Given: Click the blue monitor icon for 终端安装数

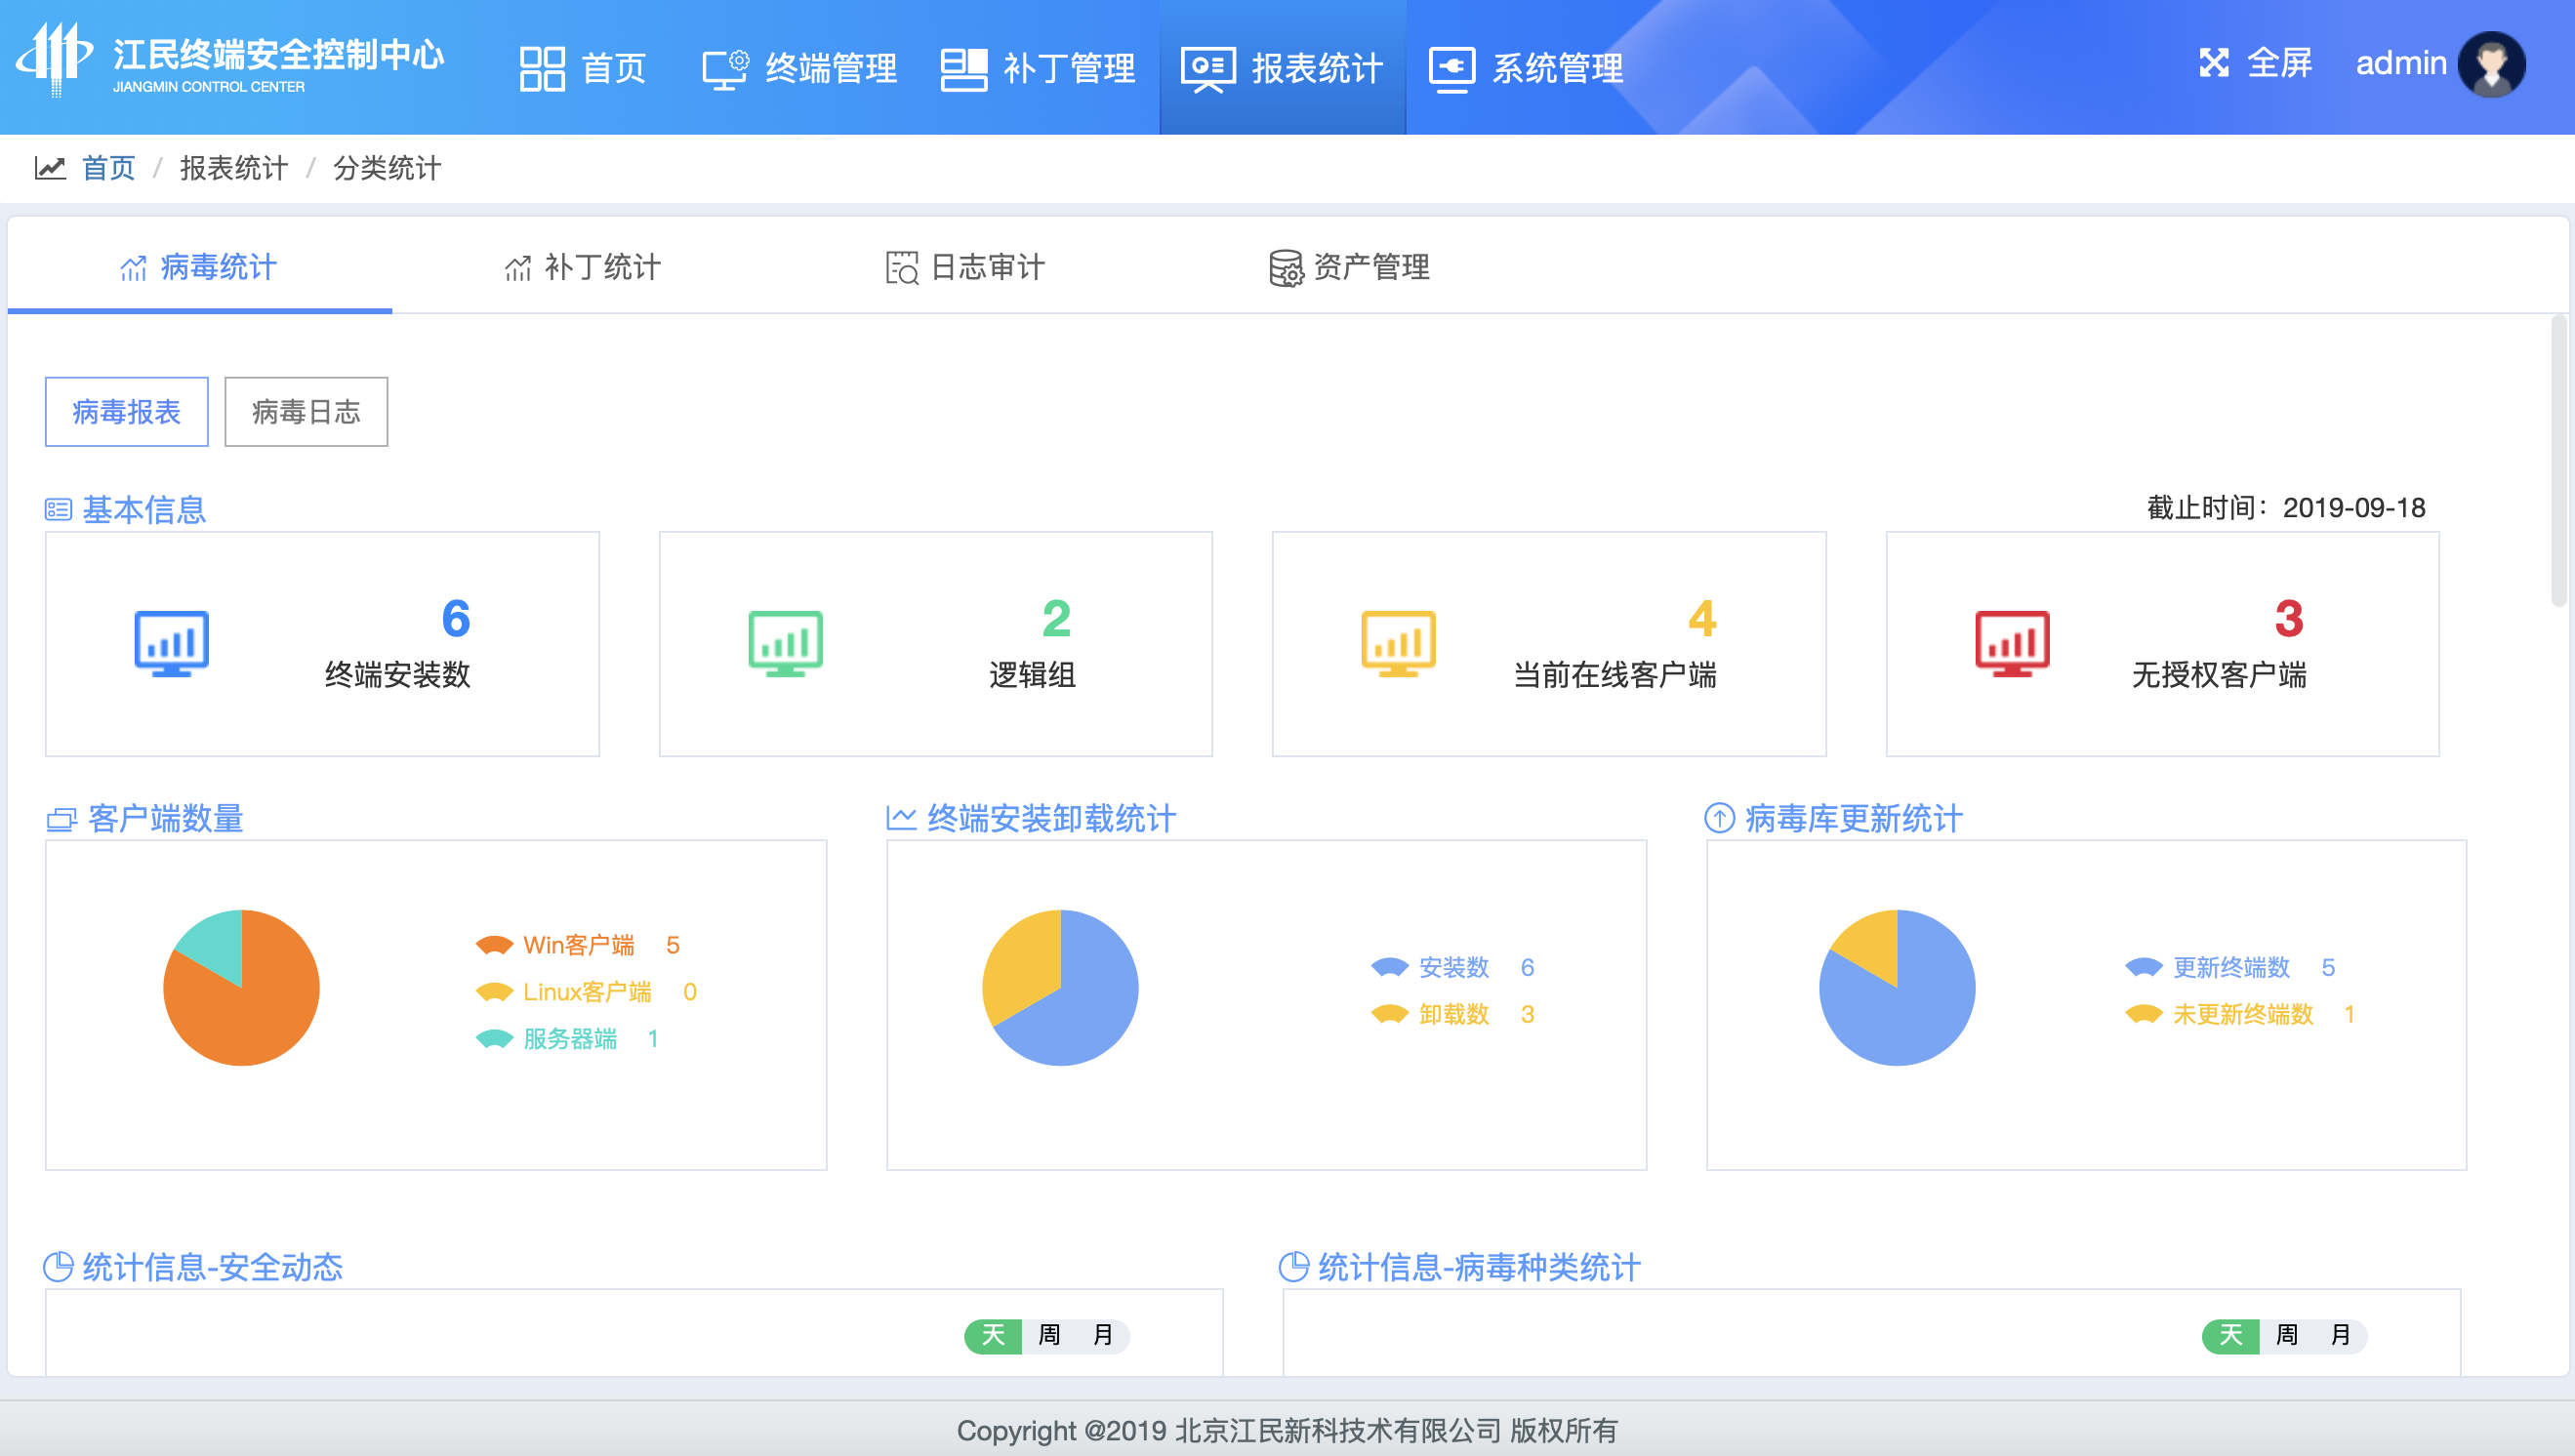Looking at the screenshot, I should click(172, 643).
